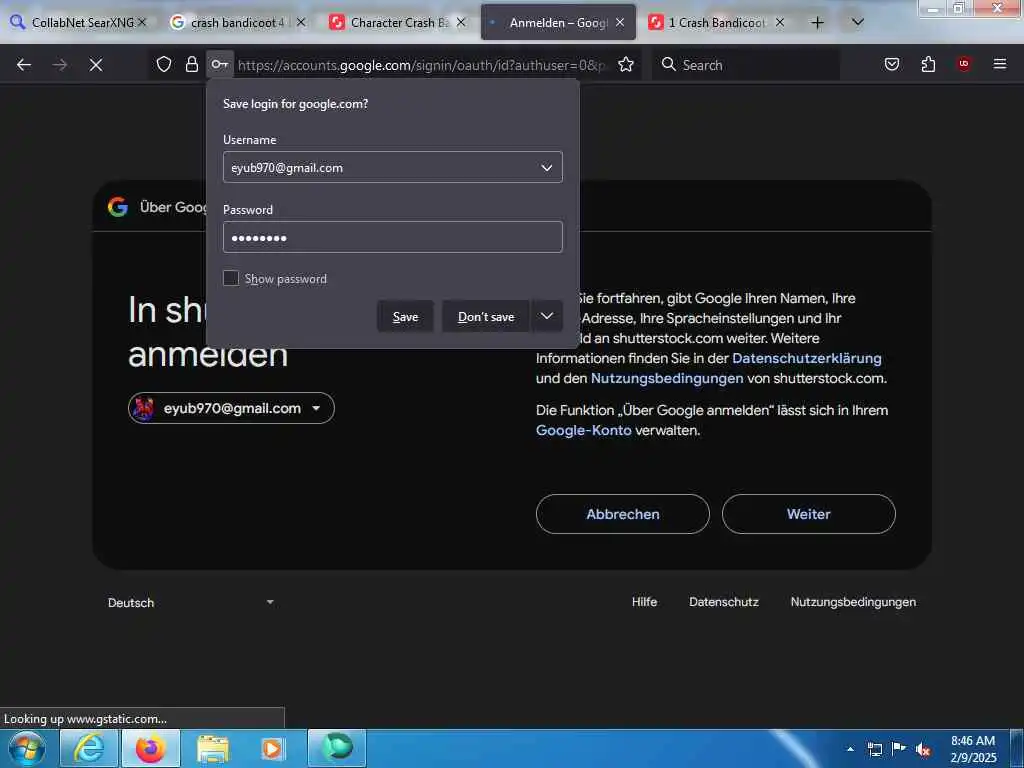Screen dimensions: 1024x768
Task: Open the Action Center flag icon
Action: click(899, 749)
